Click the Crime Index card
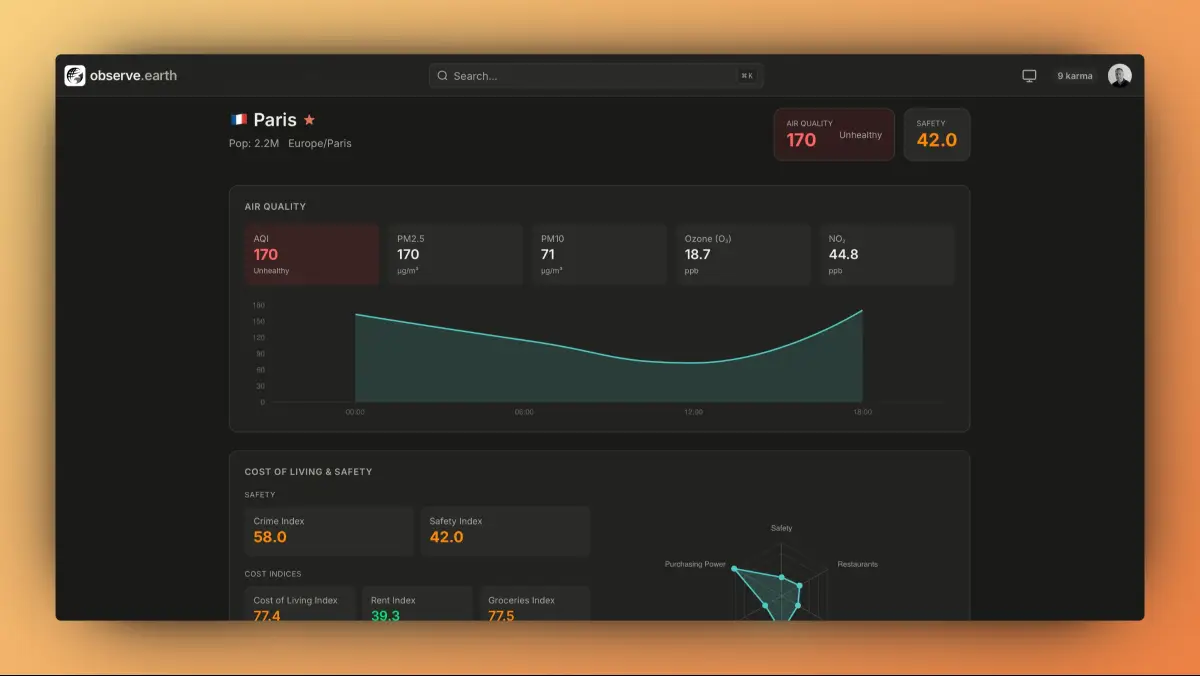The width and height of the screenshot is (1200, 676). pos(329,531)
